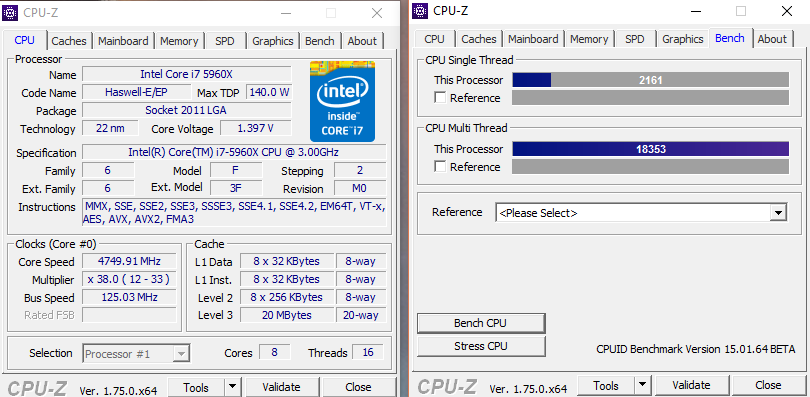Select the Graphics tab in left window
The width and height of the screenshot is (810, 397).
click(x=273, y=41)
